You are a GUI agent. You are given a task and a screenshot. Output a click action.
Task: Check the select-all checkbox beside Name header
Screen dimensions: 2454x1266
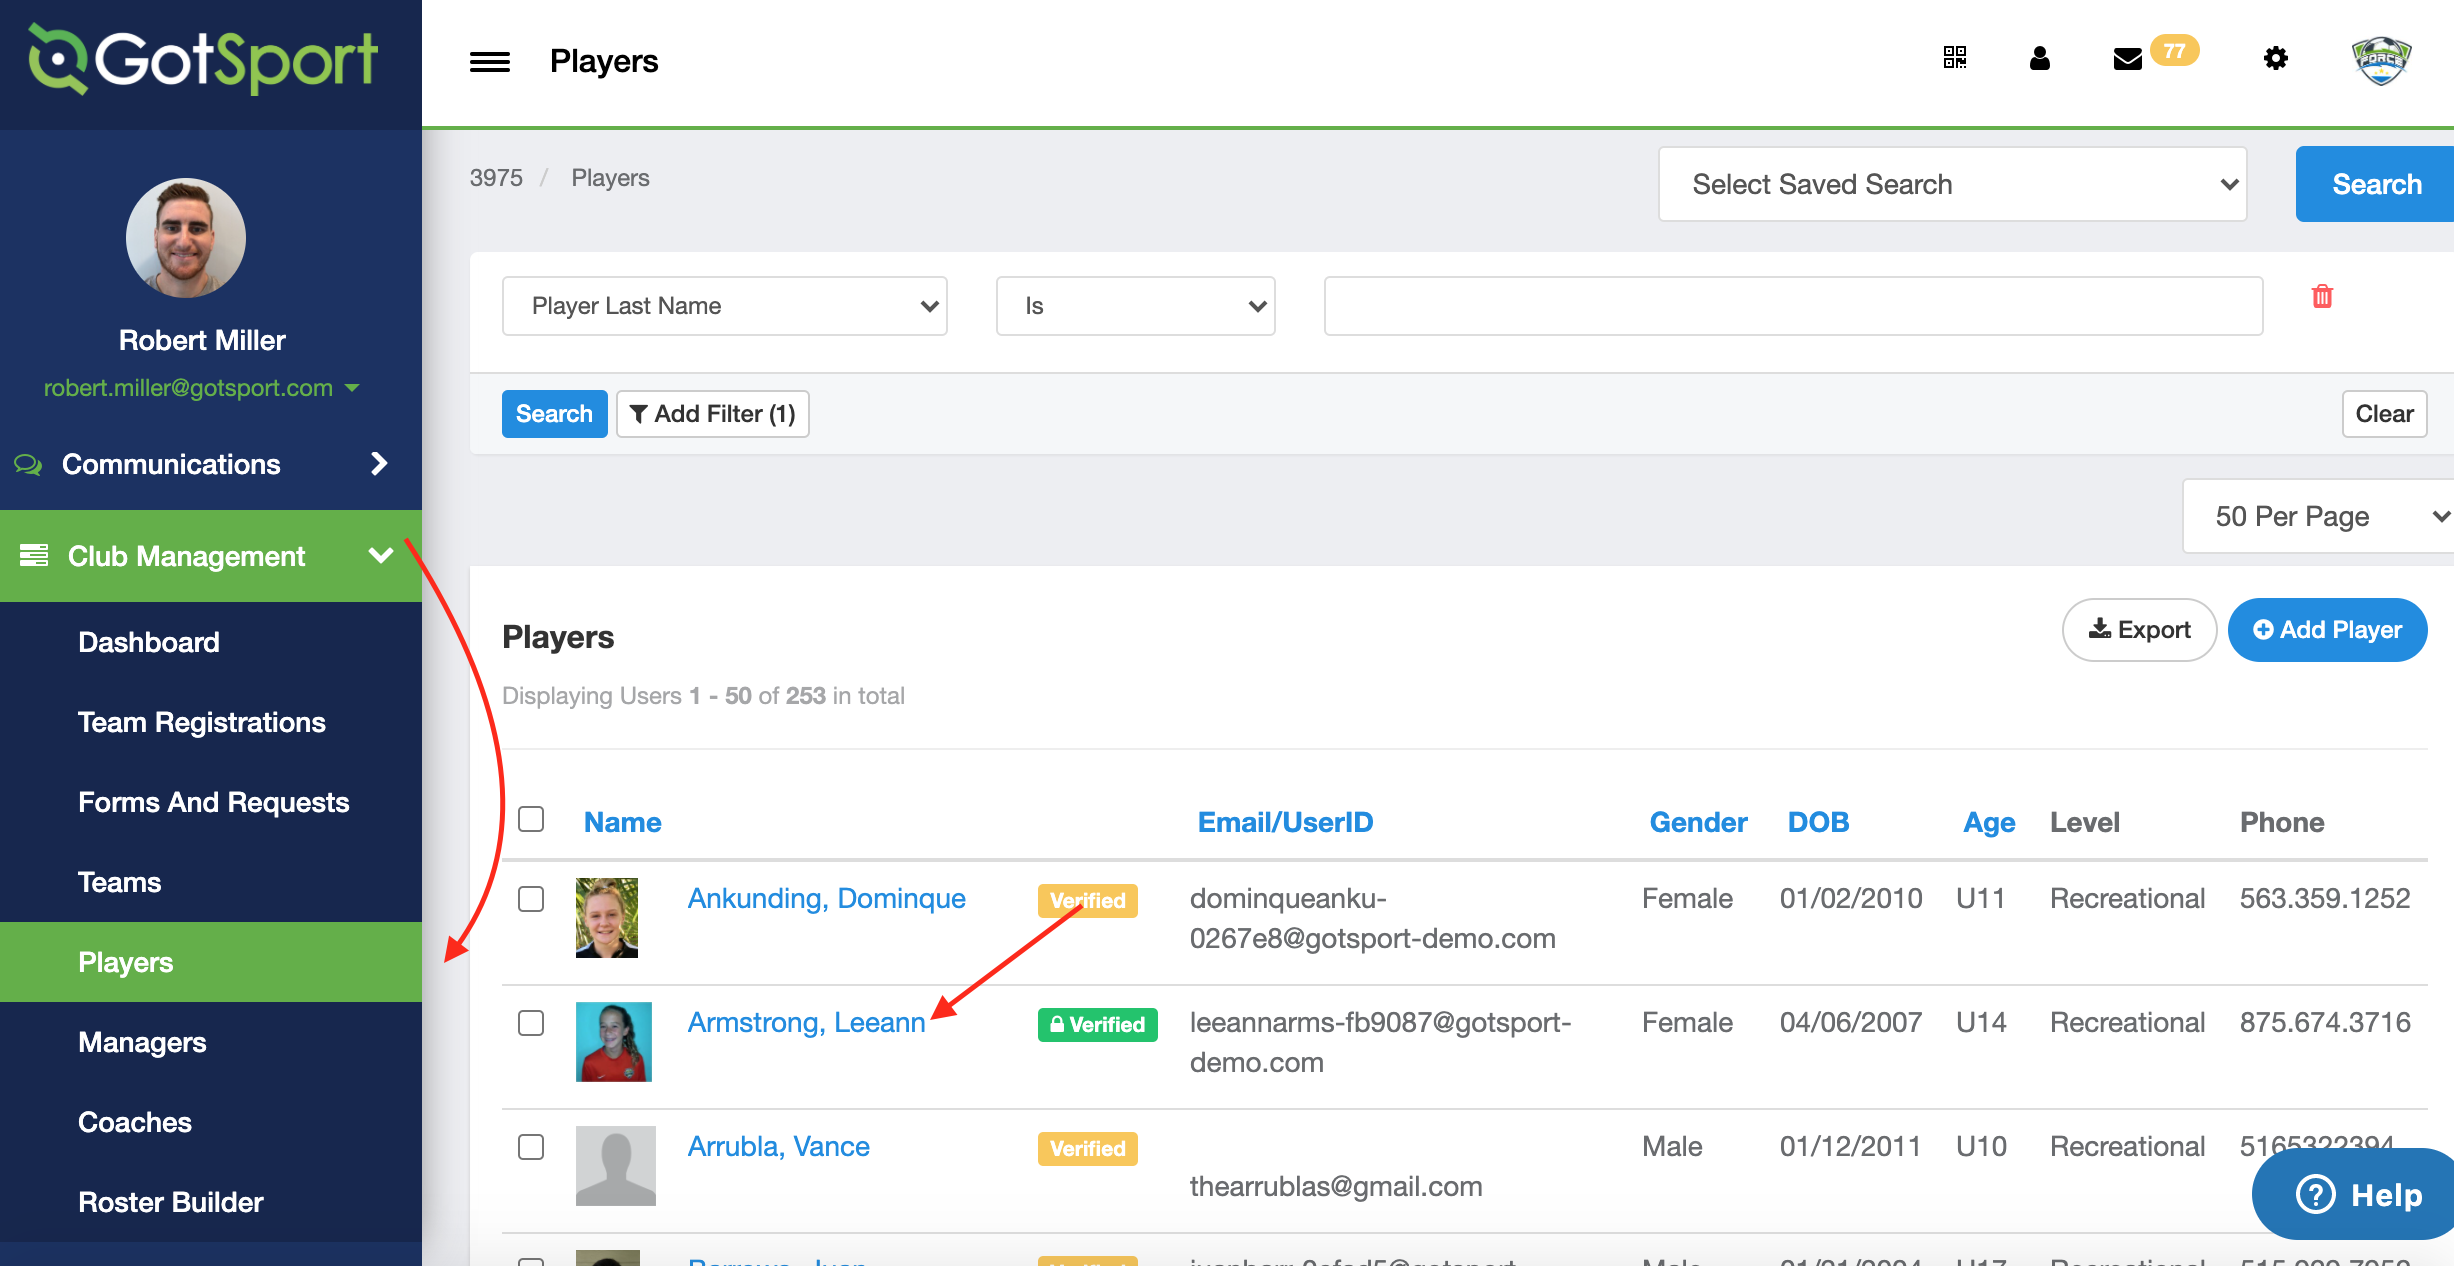(531, 819)
